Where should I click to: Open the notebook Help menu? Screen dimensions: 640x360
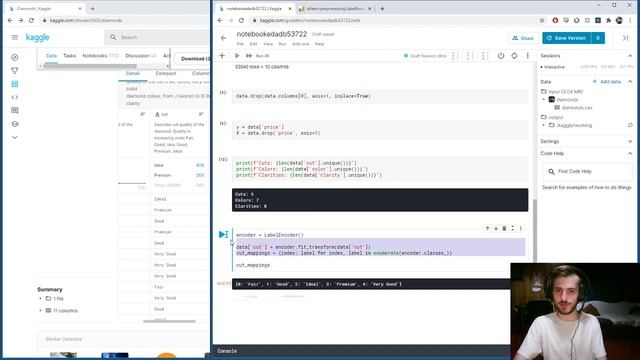click(x=319, y=44)
